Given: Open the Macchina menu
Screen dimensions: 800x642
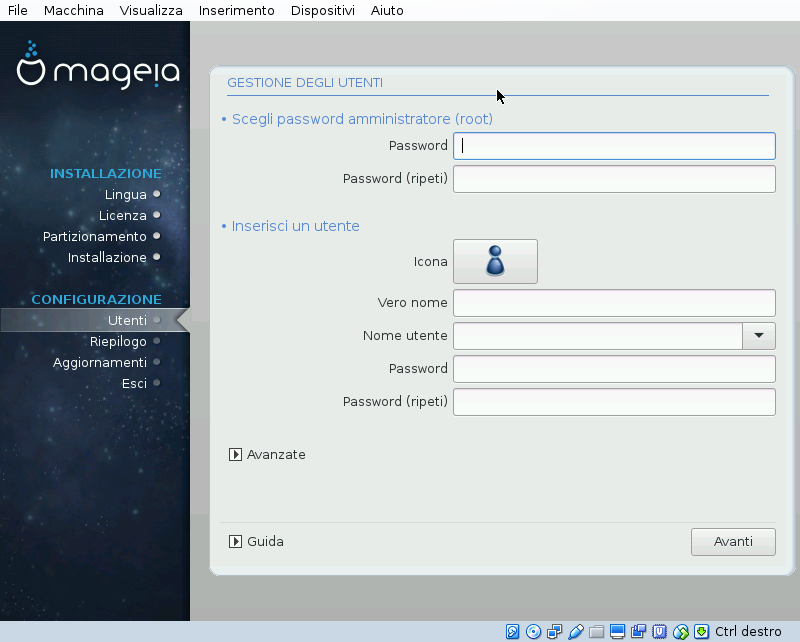Looking at the screenshot, I should pos(73,10).
